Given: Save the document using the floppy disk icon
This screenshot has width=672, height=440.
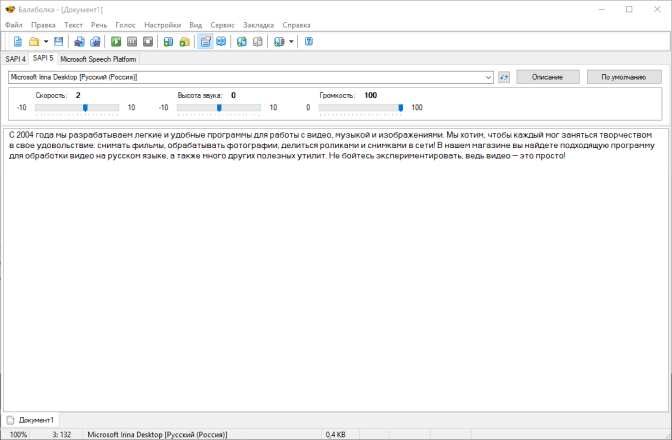Looking at the screenshot, I should click(59, 42).
